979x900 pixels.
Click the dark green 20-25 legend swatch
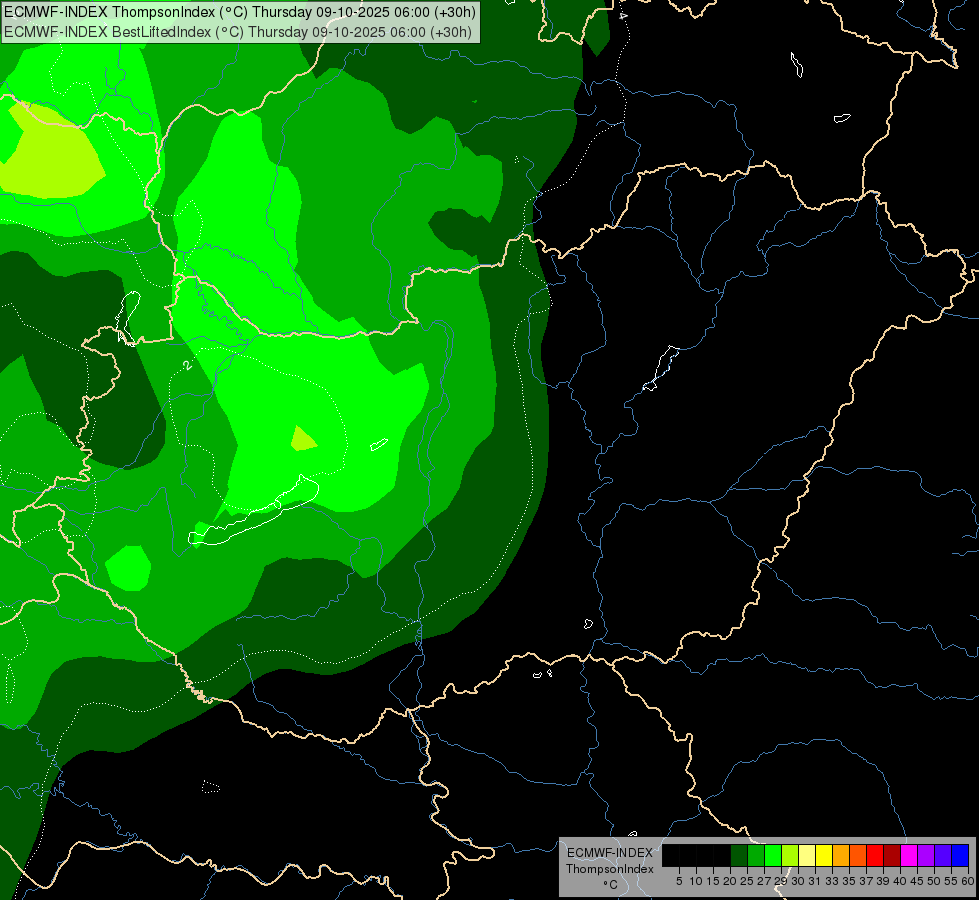[x=739, y=855]
